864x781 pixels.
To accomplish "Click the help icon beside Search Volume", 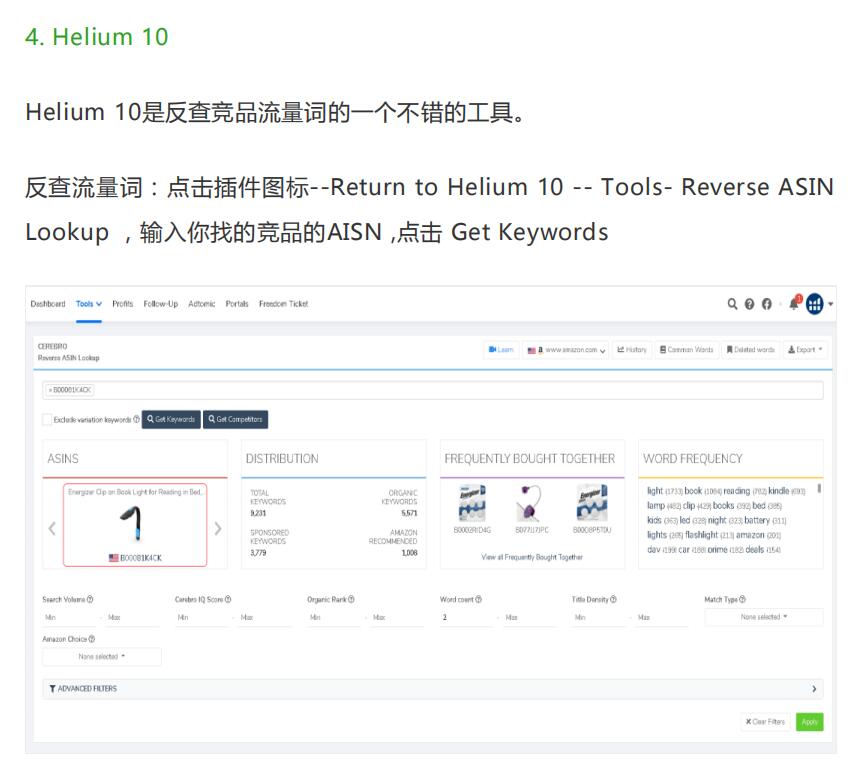I will (x=90, y=599).
